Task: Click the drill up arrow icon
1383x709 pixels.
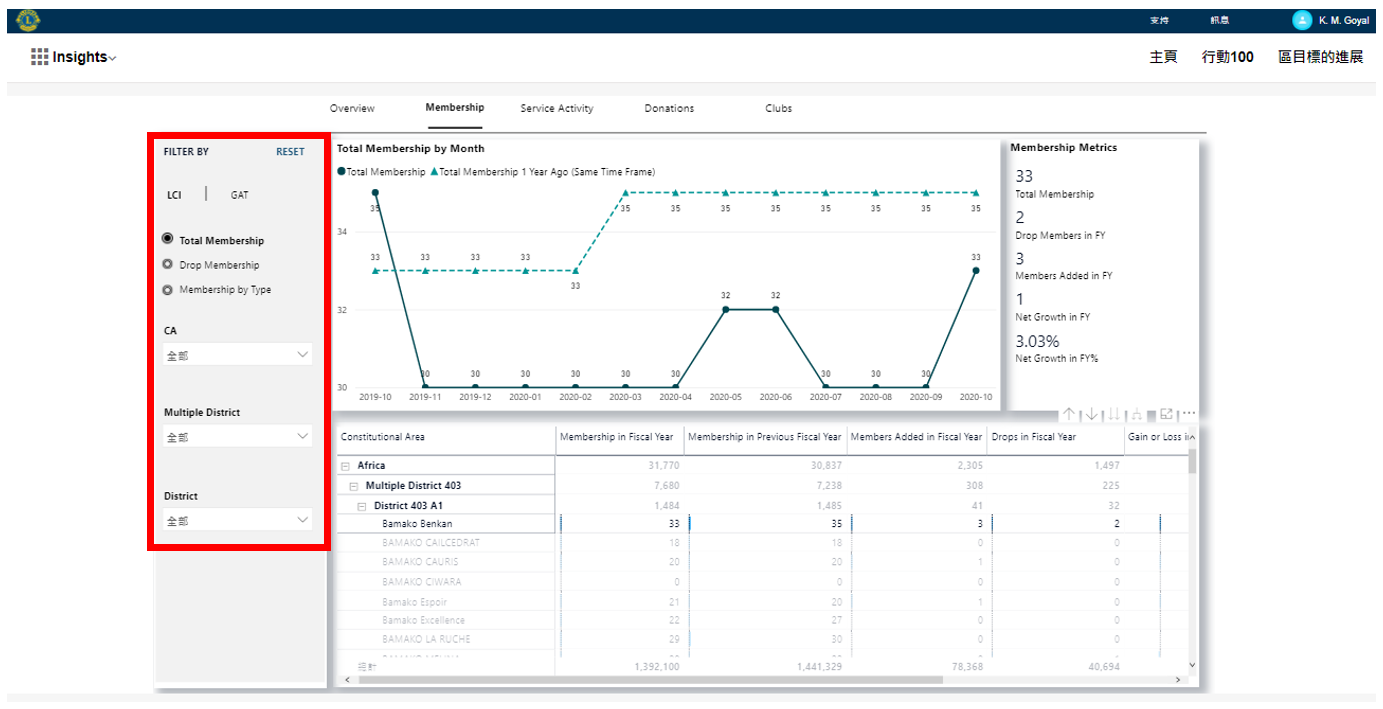Action: [x=1069, y=414]
